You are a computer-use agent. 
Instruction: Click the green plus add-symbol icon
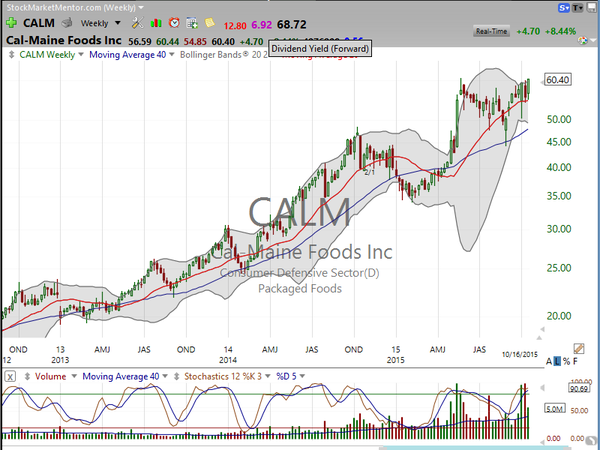click(11, 23)
